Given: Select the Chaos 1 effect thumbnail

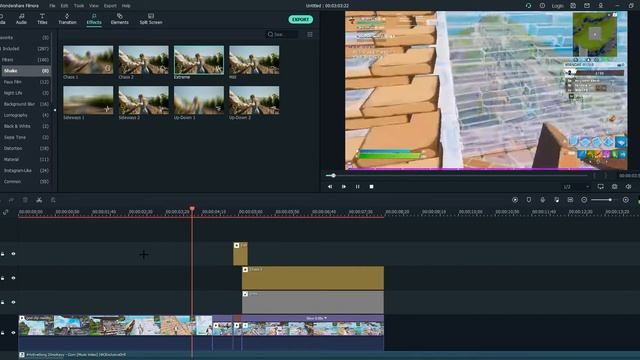Looking at the screenshot, I should (x=88, y=60).
